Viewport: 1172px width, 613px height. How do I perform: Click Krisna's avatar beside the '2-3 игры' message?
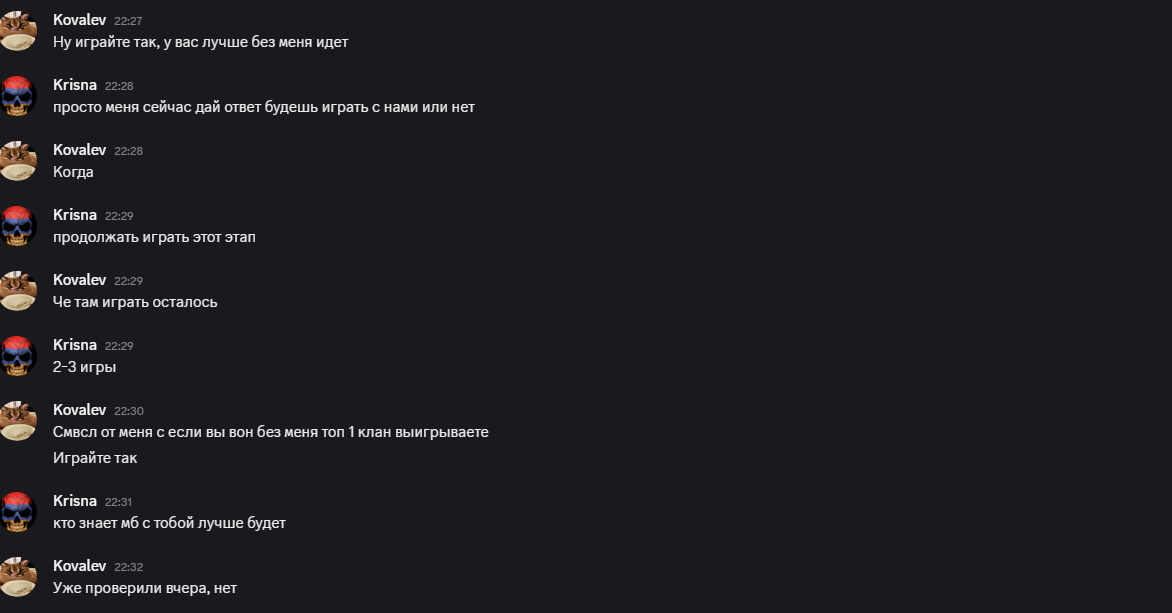pyautogui.click(x=17, y=357)
